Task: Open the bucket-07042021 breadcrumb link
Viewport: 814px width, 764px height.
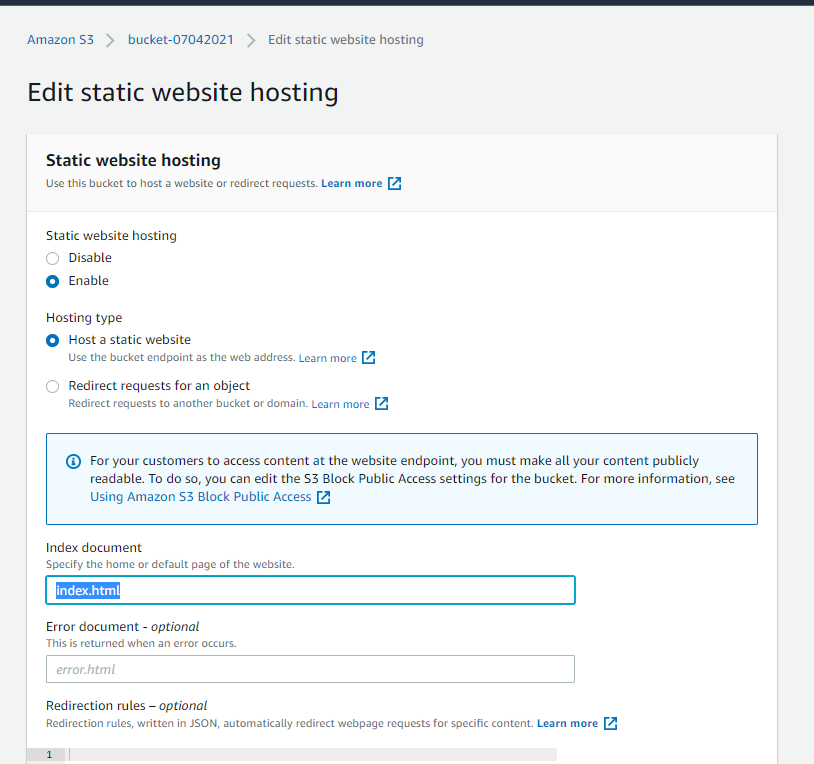Action: [x=180, y=39]
